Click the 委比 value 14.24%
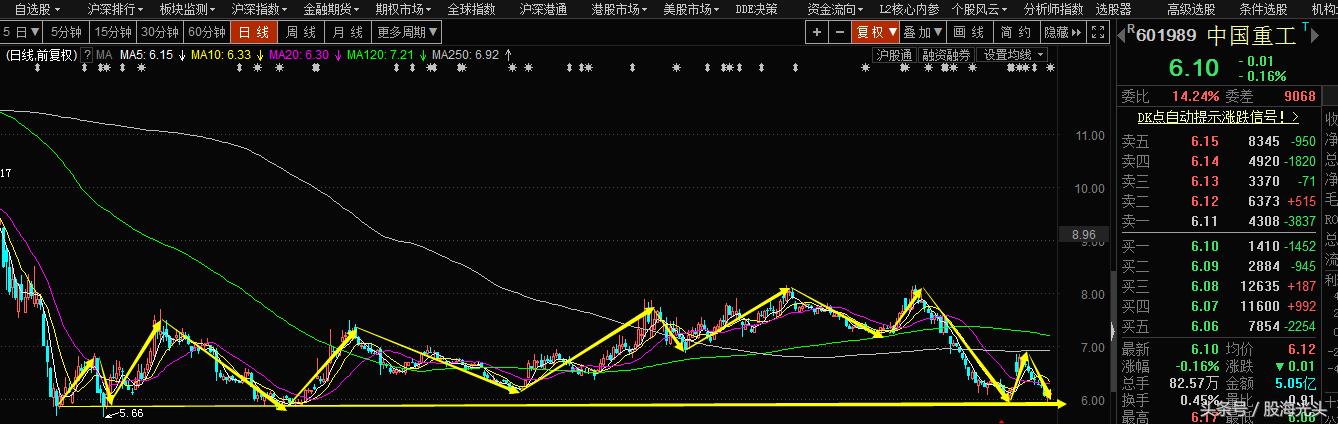Image resolution: width=1338 pixels, height=424 pixels. coord(1195,96)
